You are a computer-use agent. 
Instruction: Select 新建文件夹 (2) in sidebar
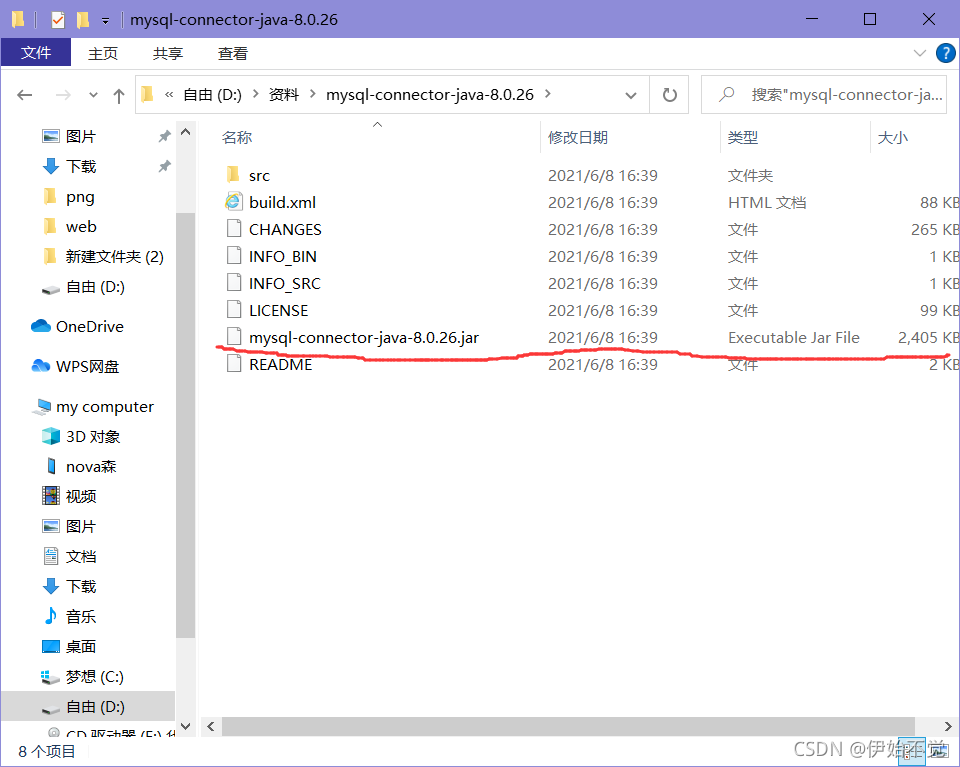pyautogui.click(x=114, y=256)
